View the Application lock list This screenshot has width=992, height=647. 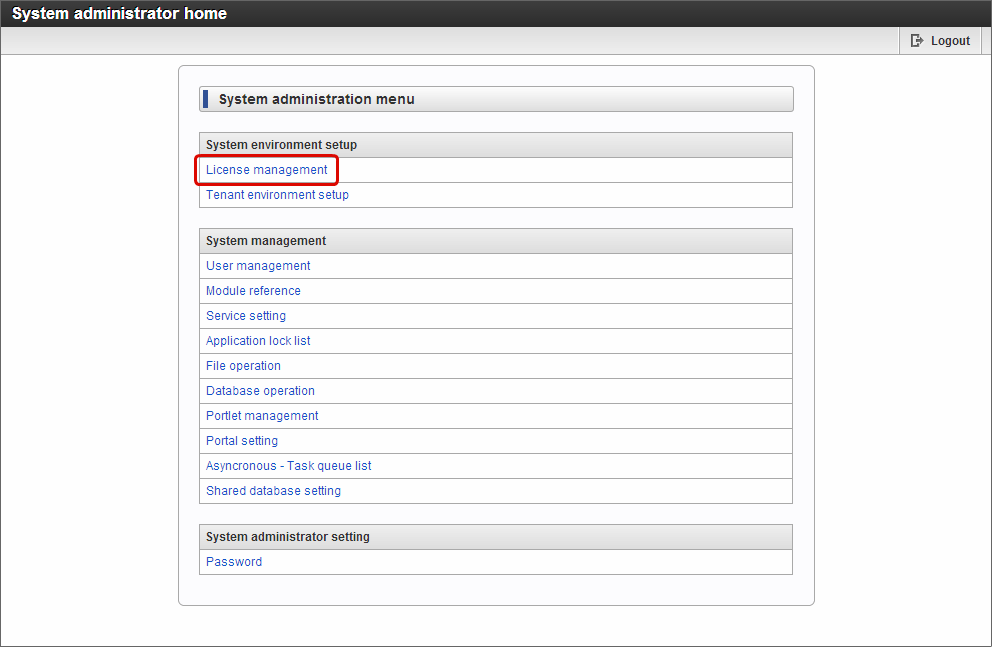(258, 341)
